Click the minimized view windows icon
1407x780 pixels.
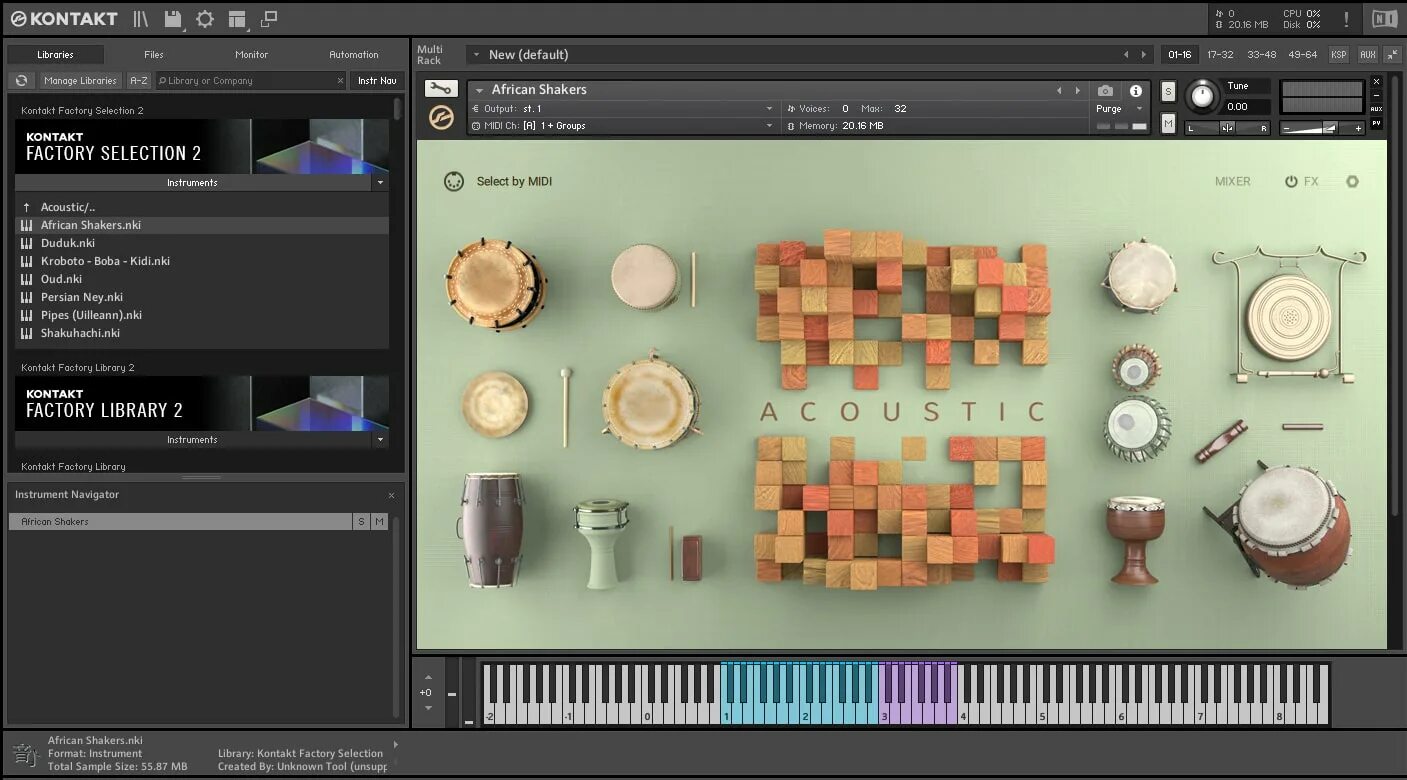click(x=268, y=19)
